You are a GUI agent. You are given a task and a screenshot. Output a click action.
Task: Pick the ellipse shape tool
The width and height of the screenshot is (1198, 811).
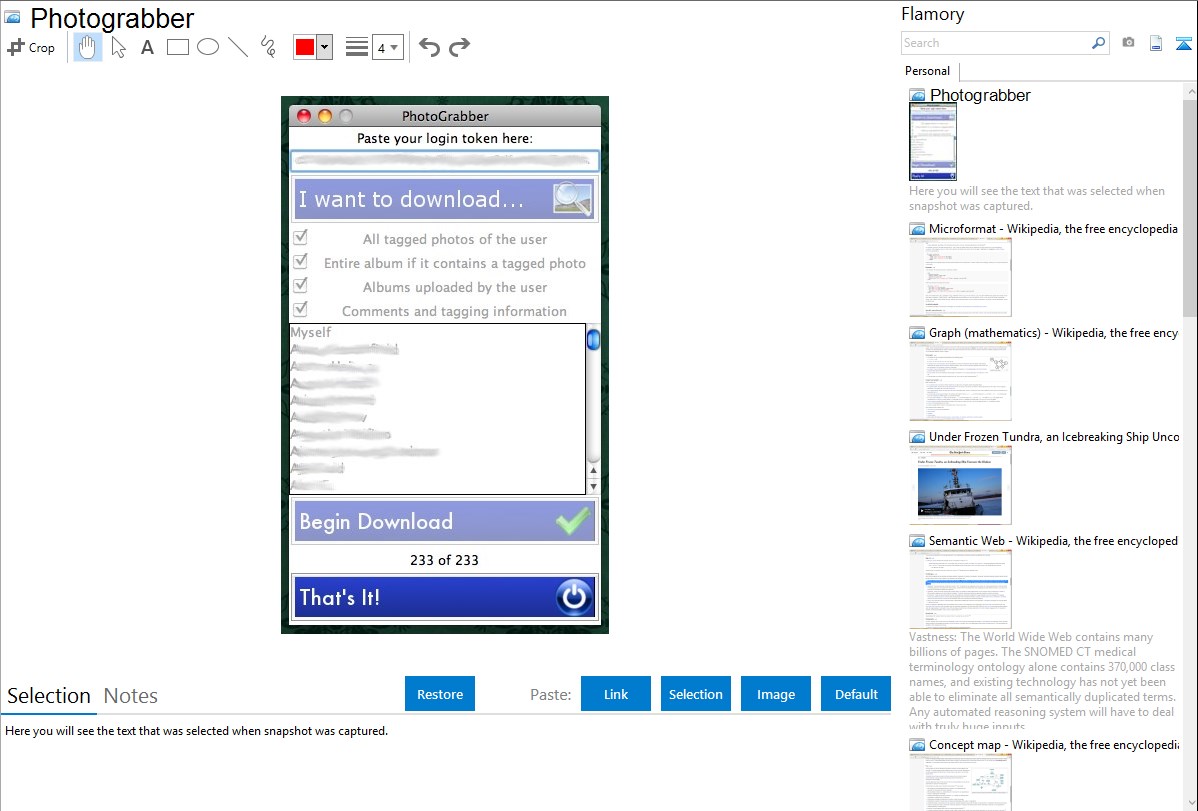208,47
